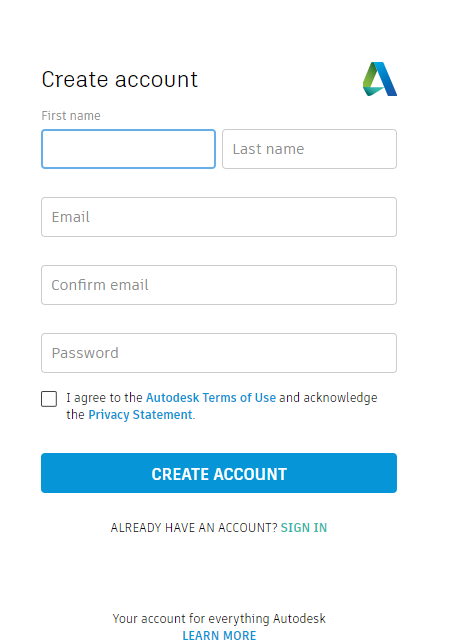Click 'Your account for everything Autodesk' text
Screen dimensions: 455x642
[x=219, y=618]
